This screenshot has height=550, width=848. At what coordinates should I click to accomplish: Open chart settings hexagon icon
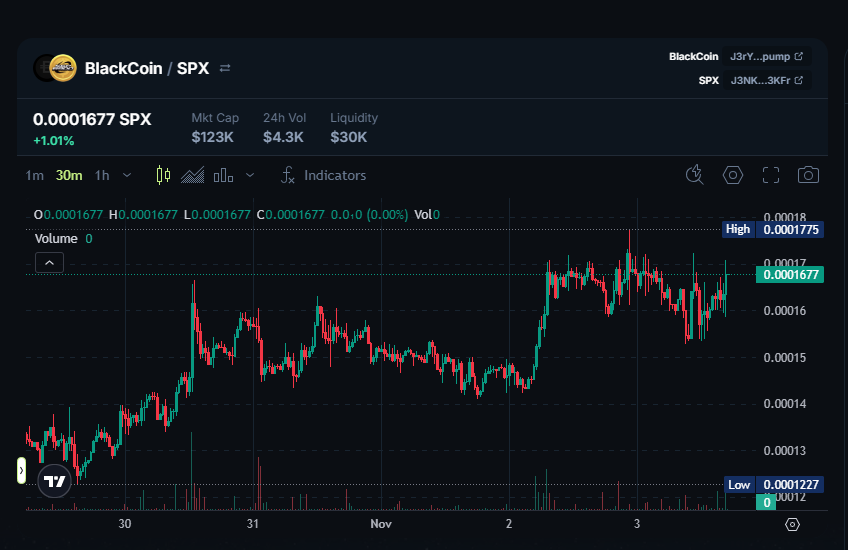pyautogui.click(x=733, y=175)
